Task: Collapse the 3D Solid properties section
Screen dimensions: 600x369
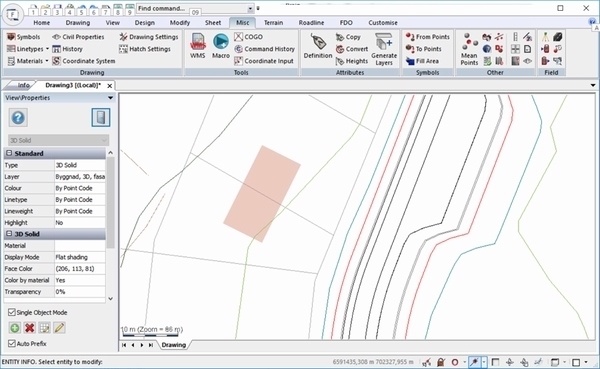Action: click(9, 233)
